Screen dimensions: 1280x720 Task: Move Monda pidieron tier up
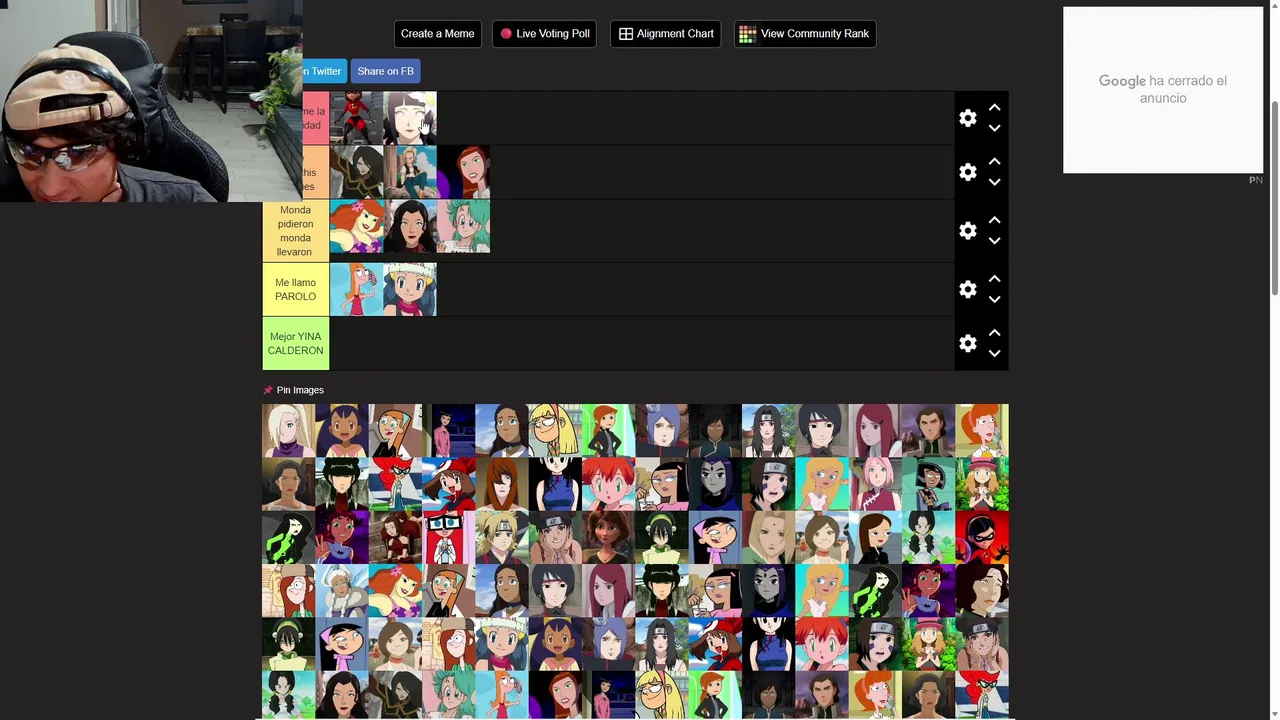(994, 219)
